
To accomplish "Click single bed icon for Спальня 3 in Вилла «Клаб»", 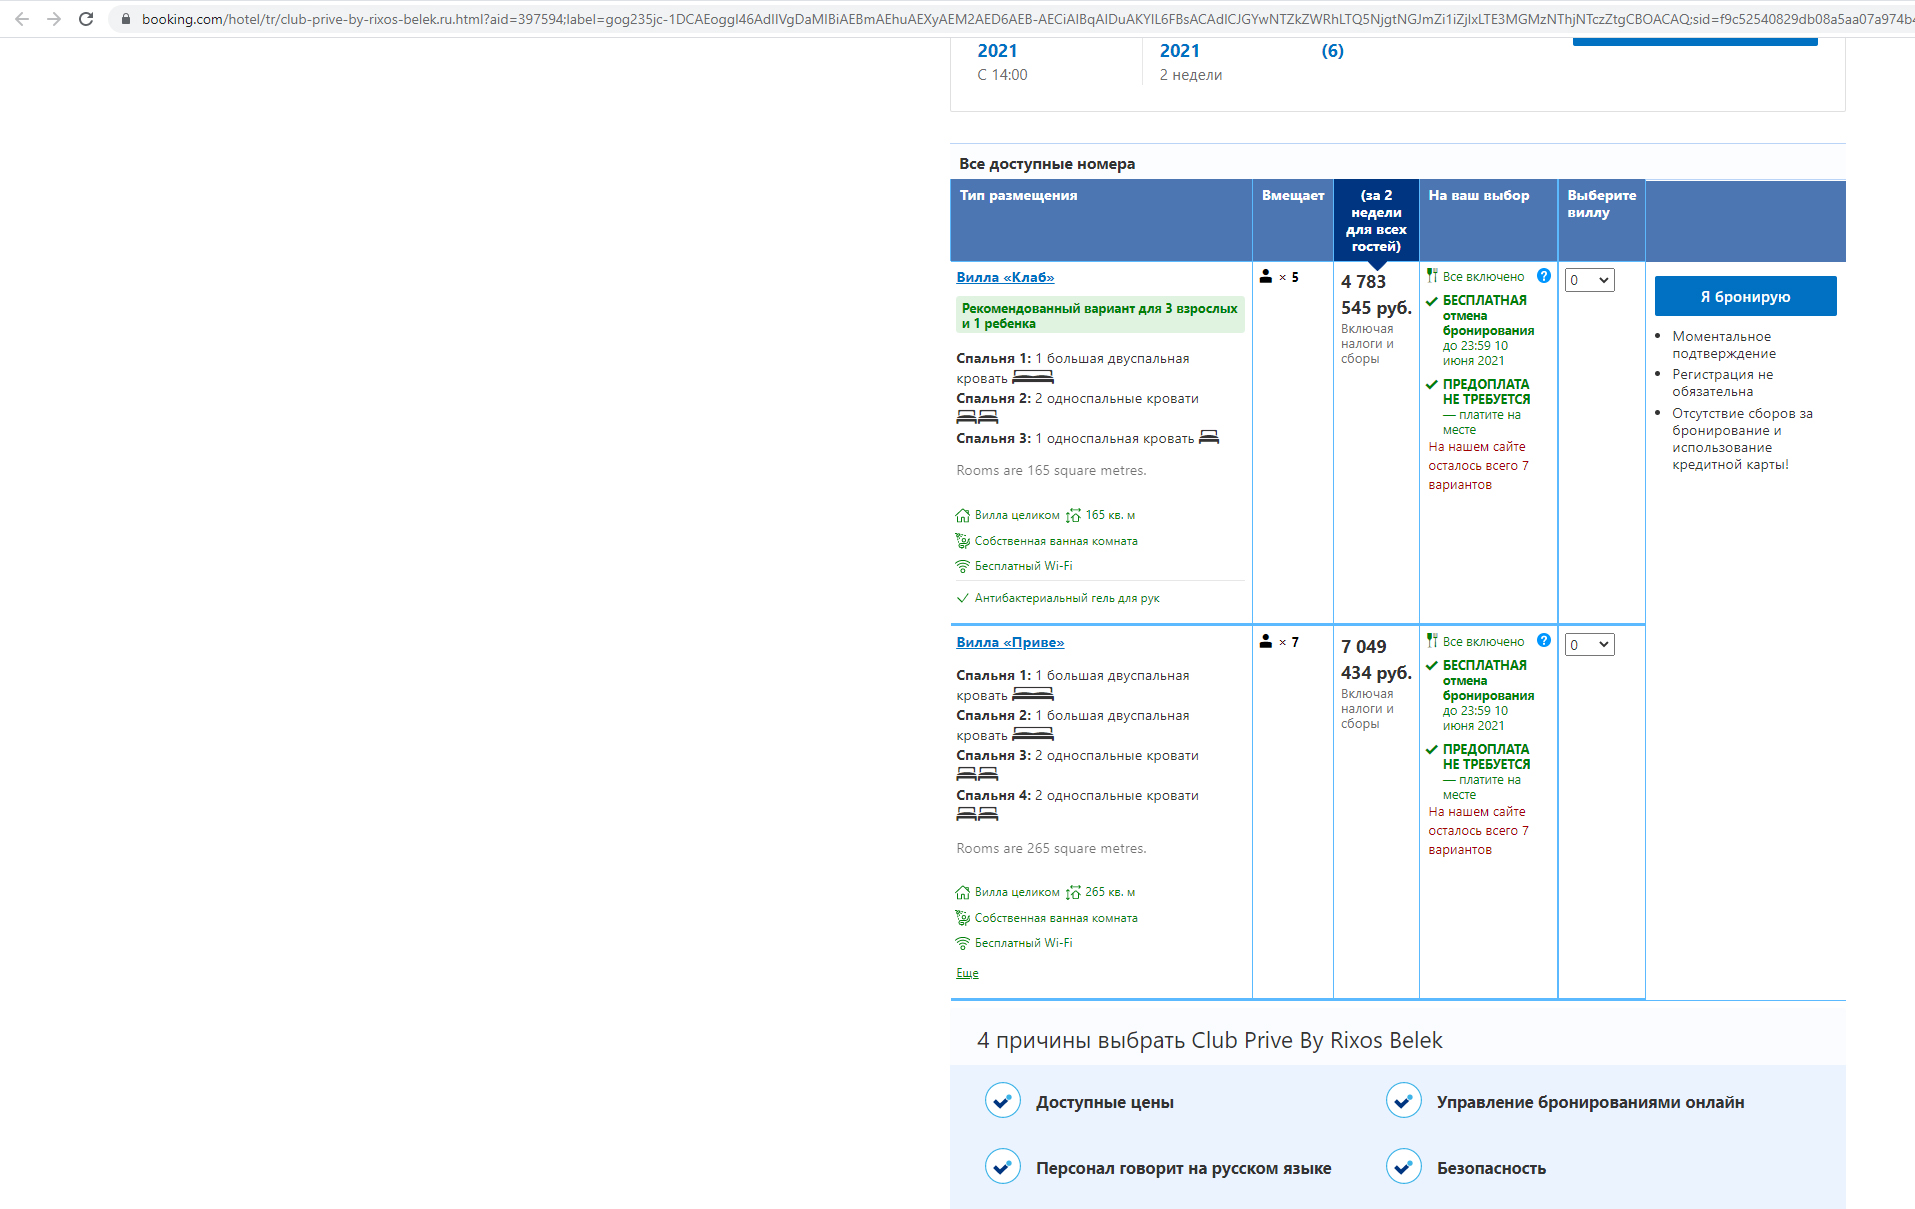I will coord(1209,437).
